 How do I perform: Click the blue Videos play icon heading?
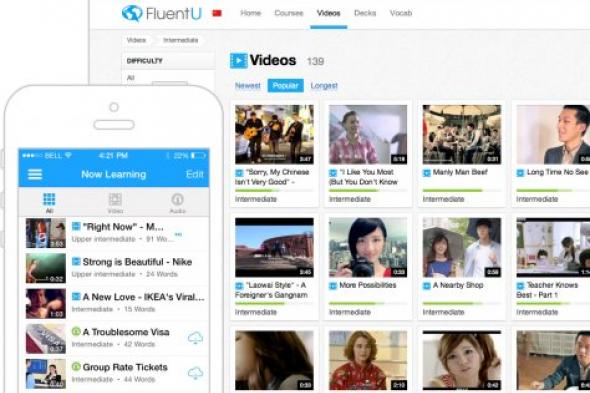239,61
